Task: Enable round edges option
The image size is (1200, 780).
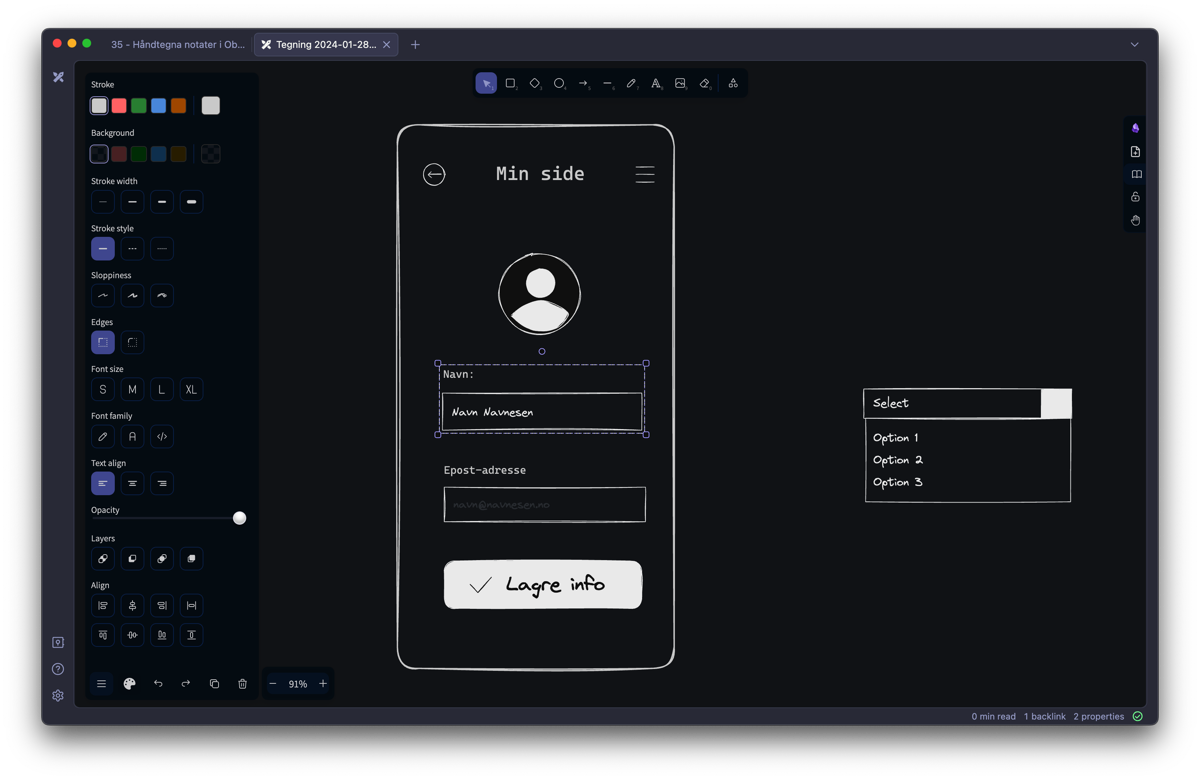Action: [132, 343]
